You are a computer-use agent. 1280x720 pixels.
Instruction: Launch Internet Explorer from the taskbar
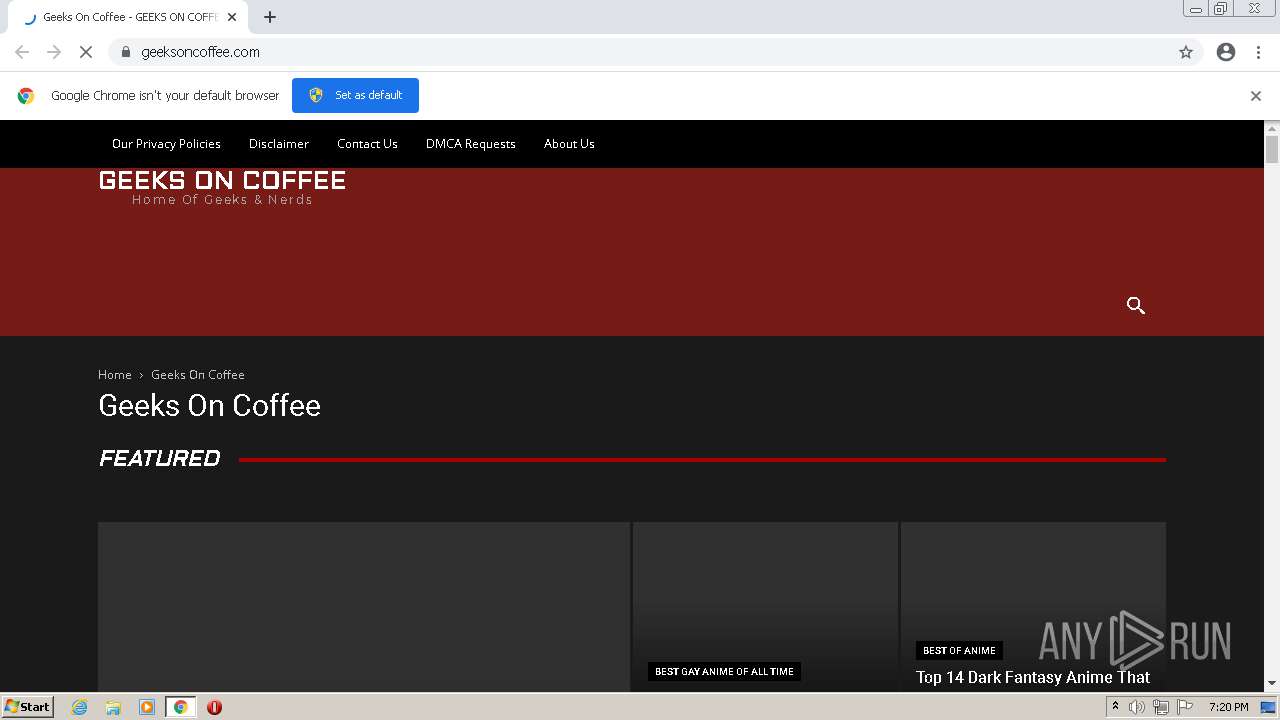tap(80, 707)
